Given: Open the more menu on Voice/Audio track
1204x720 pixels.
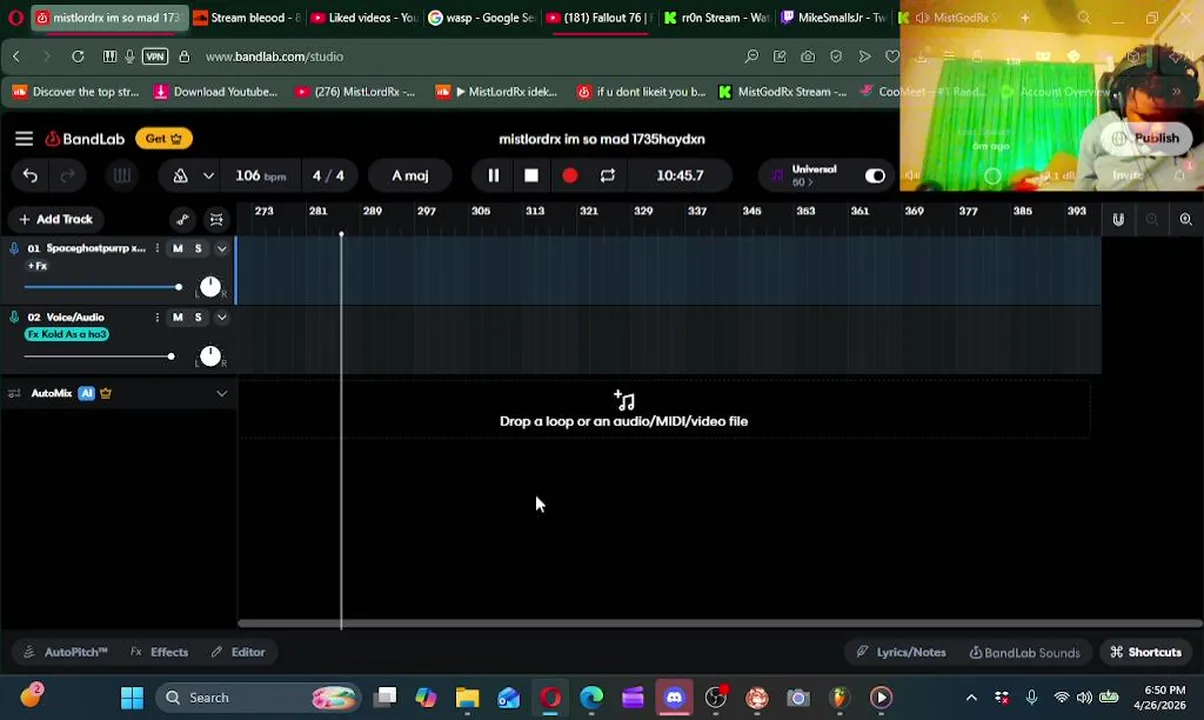Looking at the screenshot, I should click(x=157, y=317).
